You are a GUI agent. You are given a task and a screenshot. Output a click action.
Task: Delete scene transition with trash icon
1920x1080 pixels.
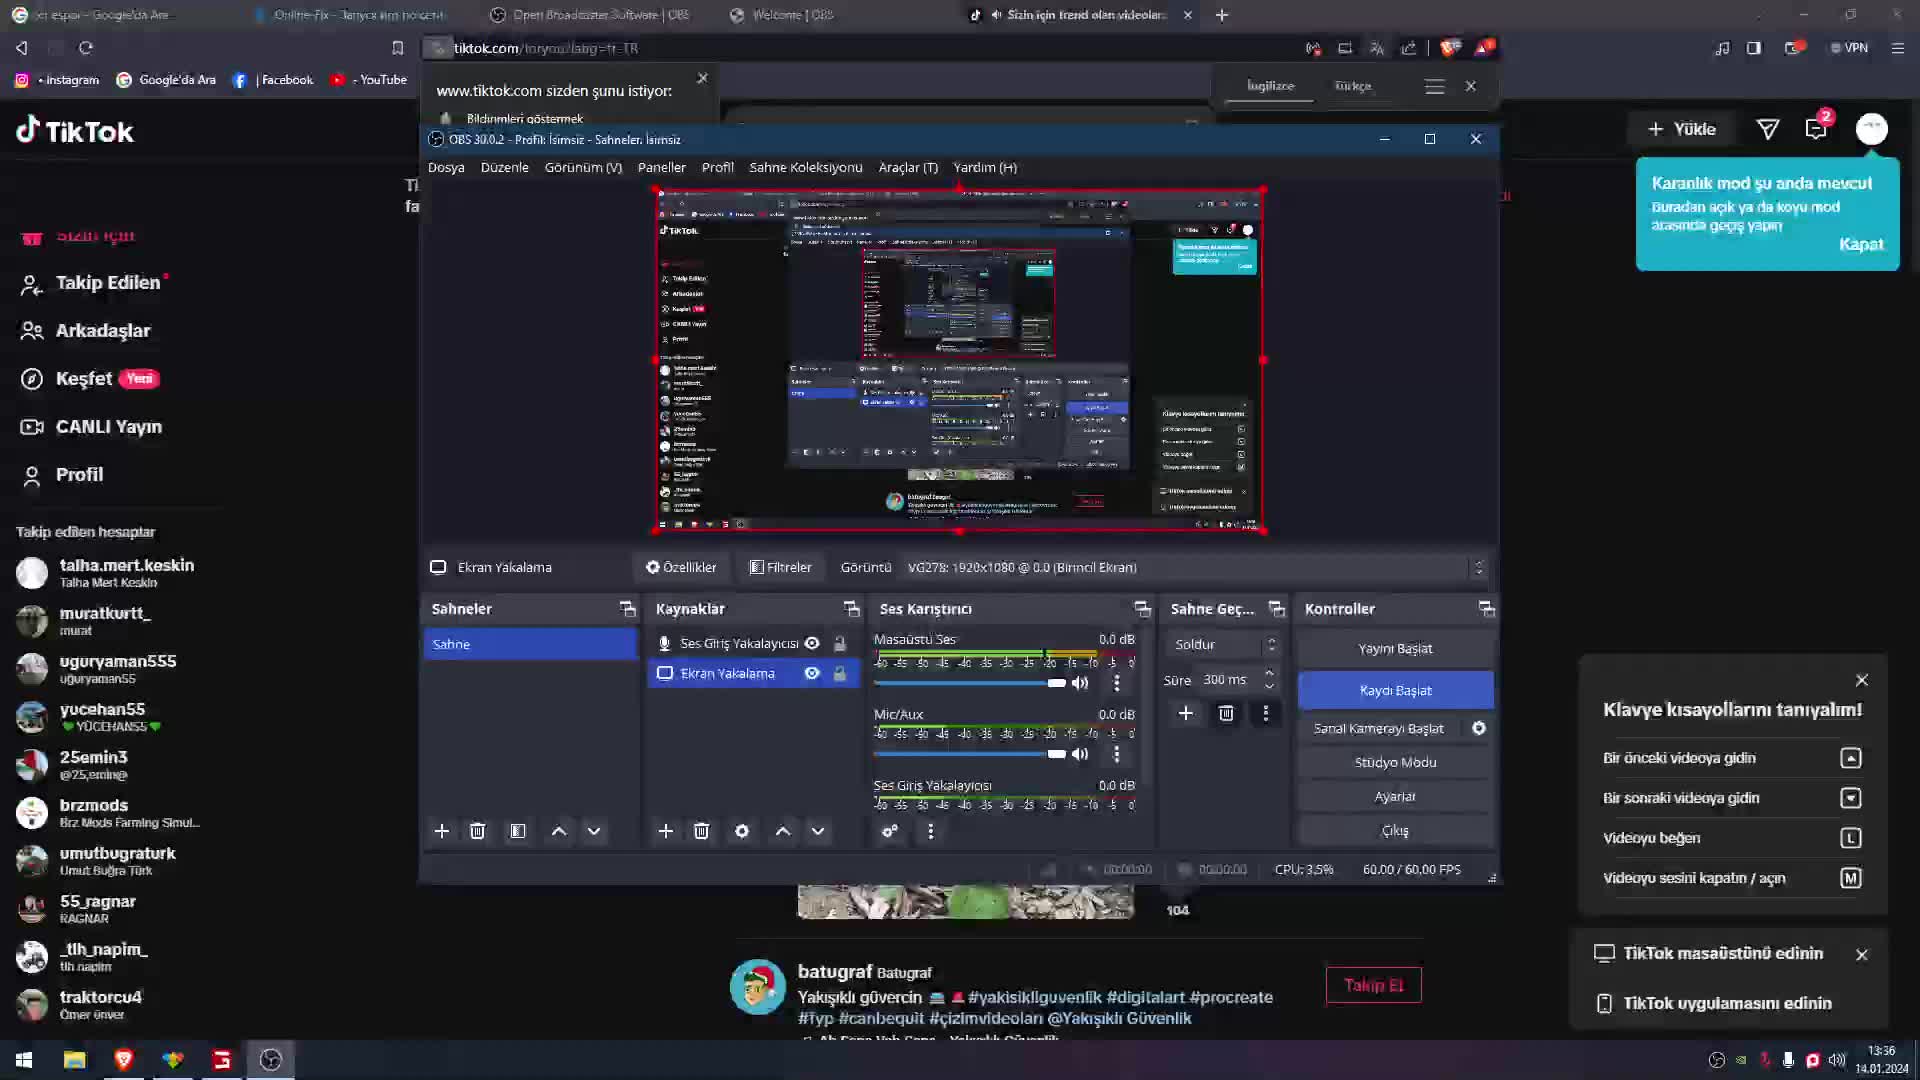point(1226,713)
